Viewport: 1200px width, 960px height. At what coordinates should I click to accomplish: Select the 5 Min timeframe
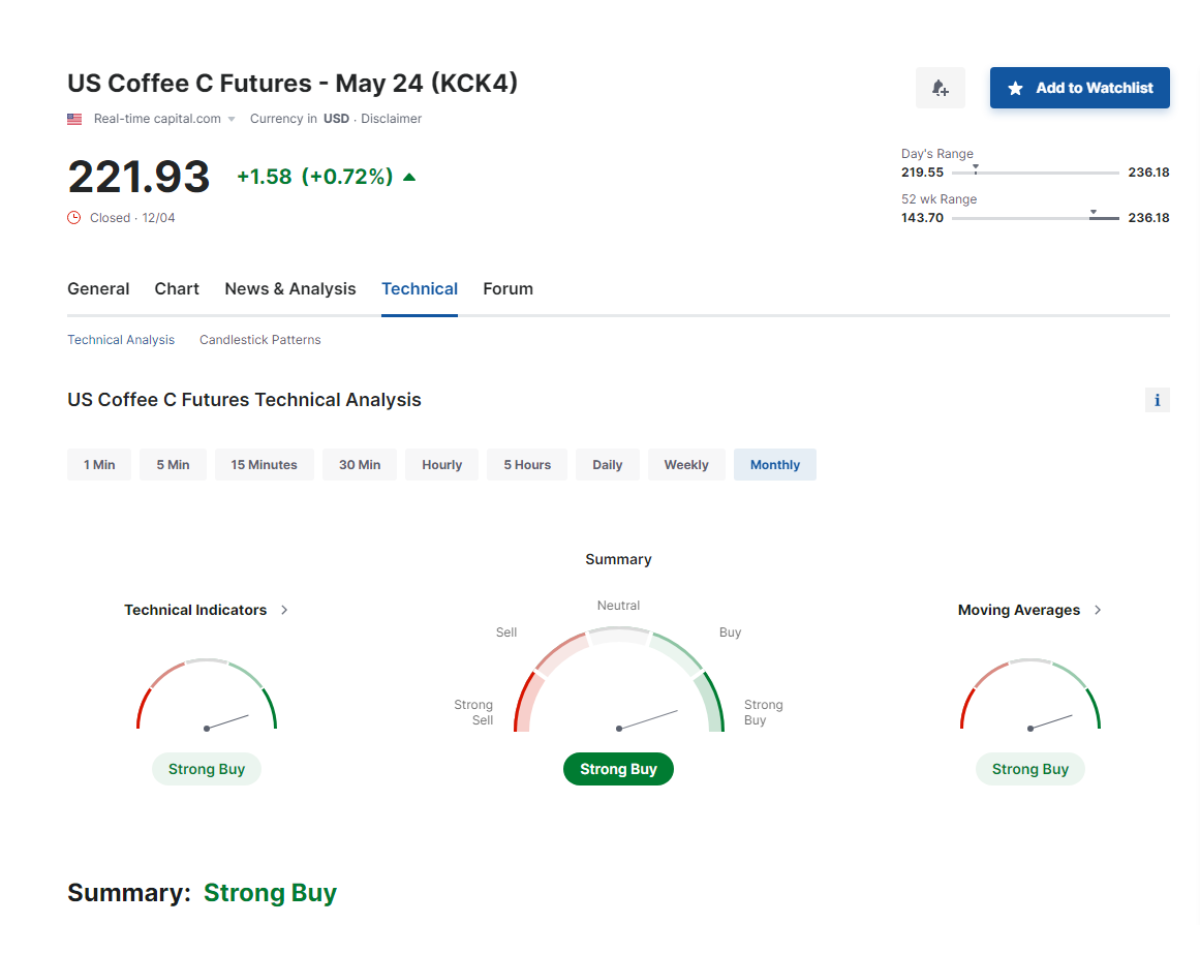click(x=173, y=465)
